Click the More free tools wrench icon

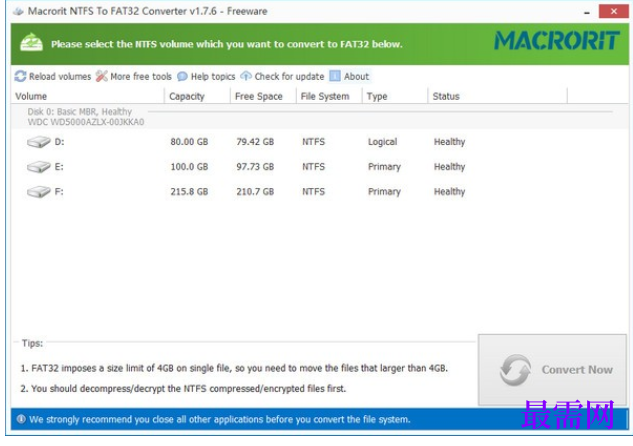coord(102,76)
